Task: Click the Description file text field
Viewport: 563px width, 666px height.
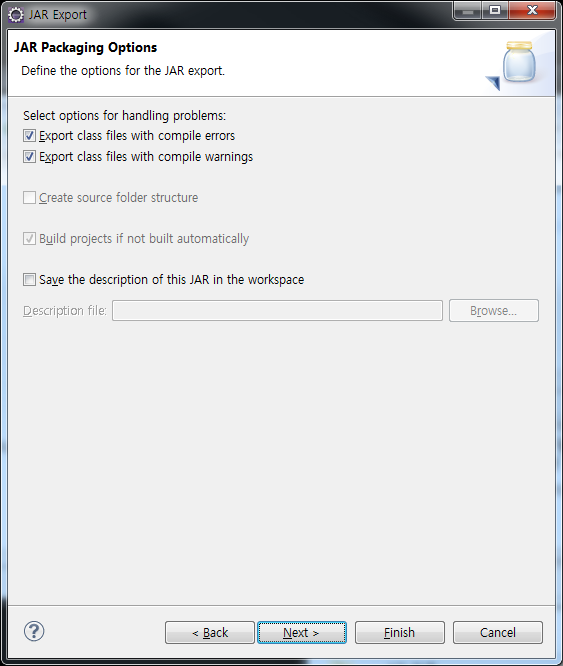Action: [277, 310]
